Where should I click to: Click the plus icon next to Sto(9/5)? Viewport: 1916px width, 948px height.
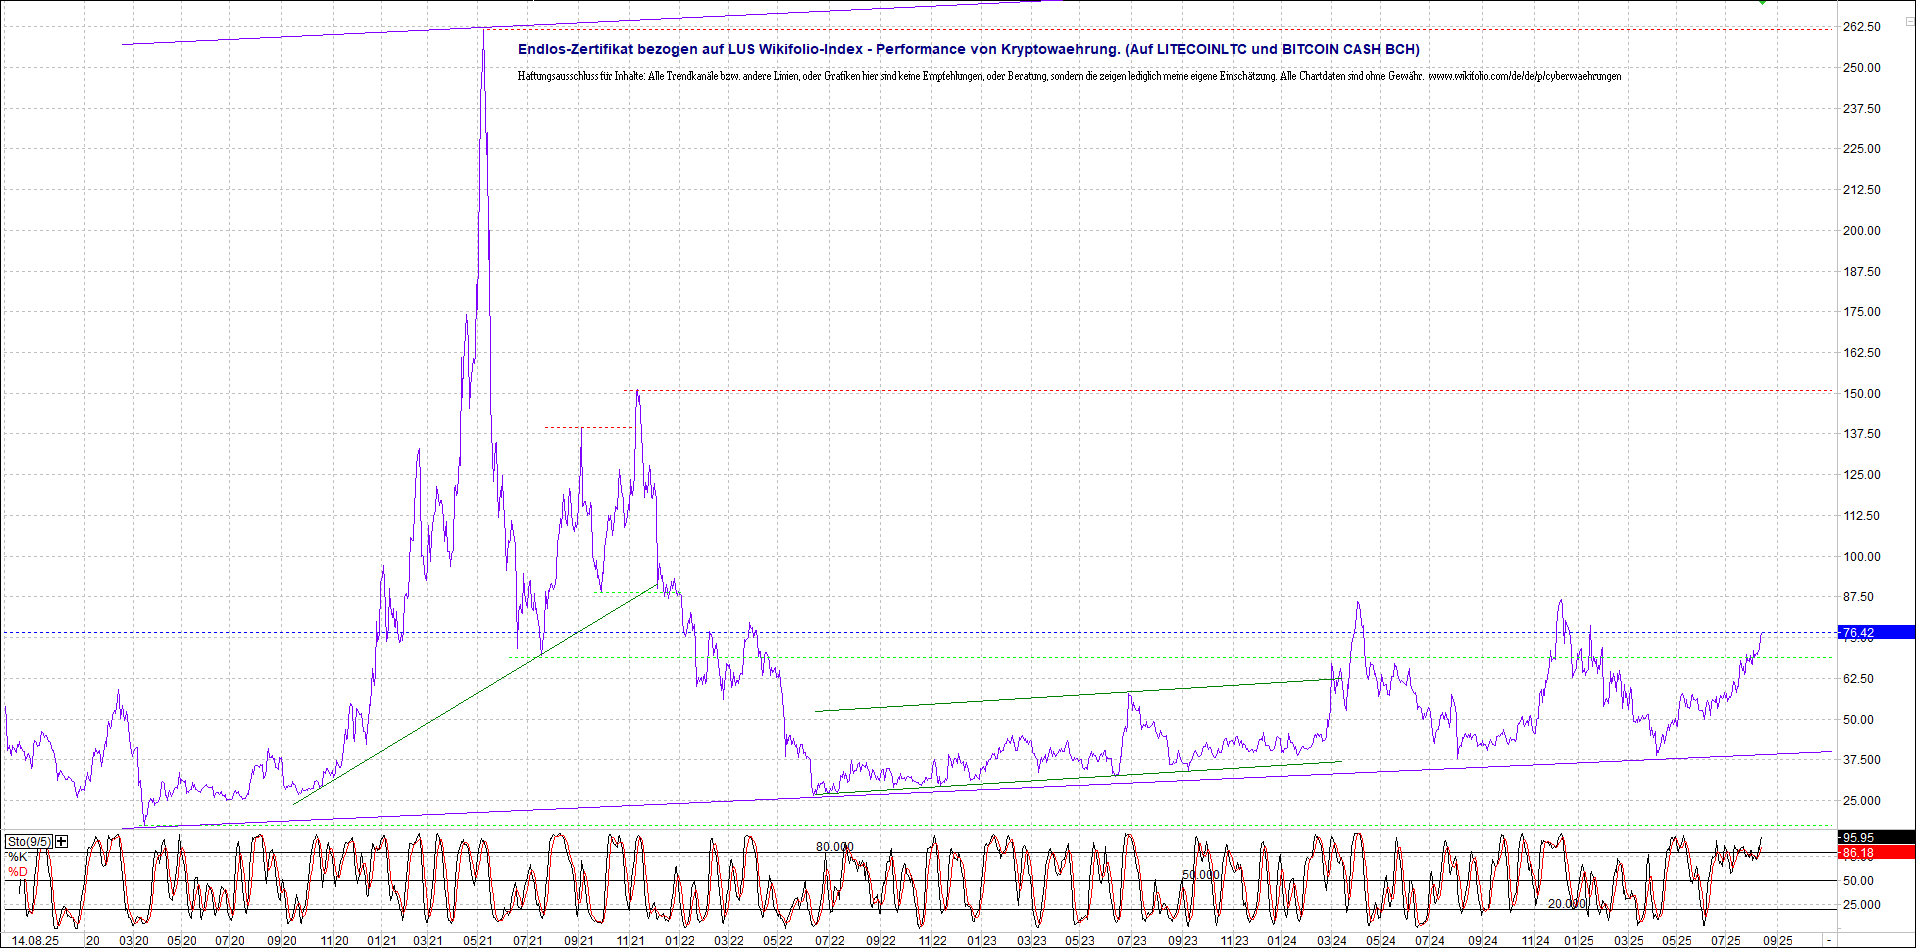click(62, 841)
